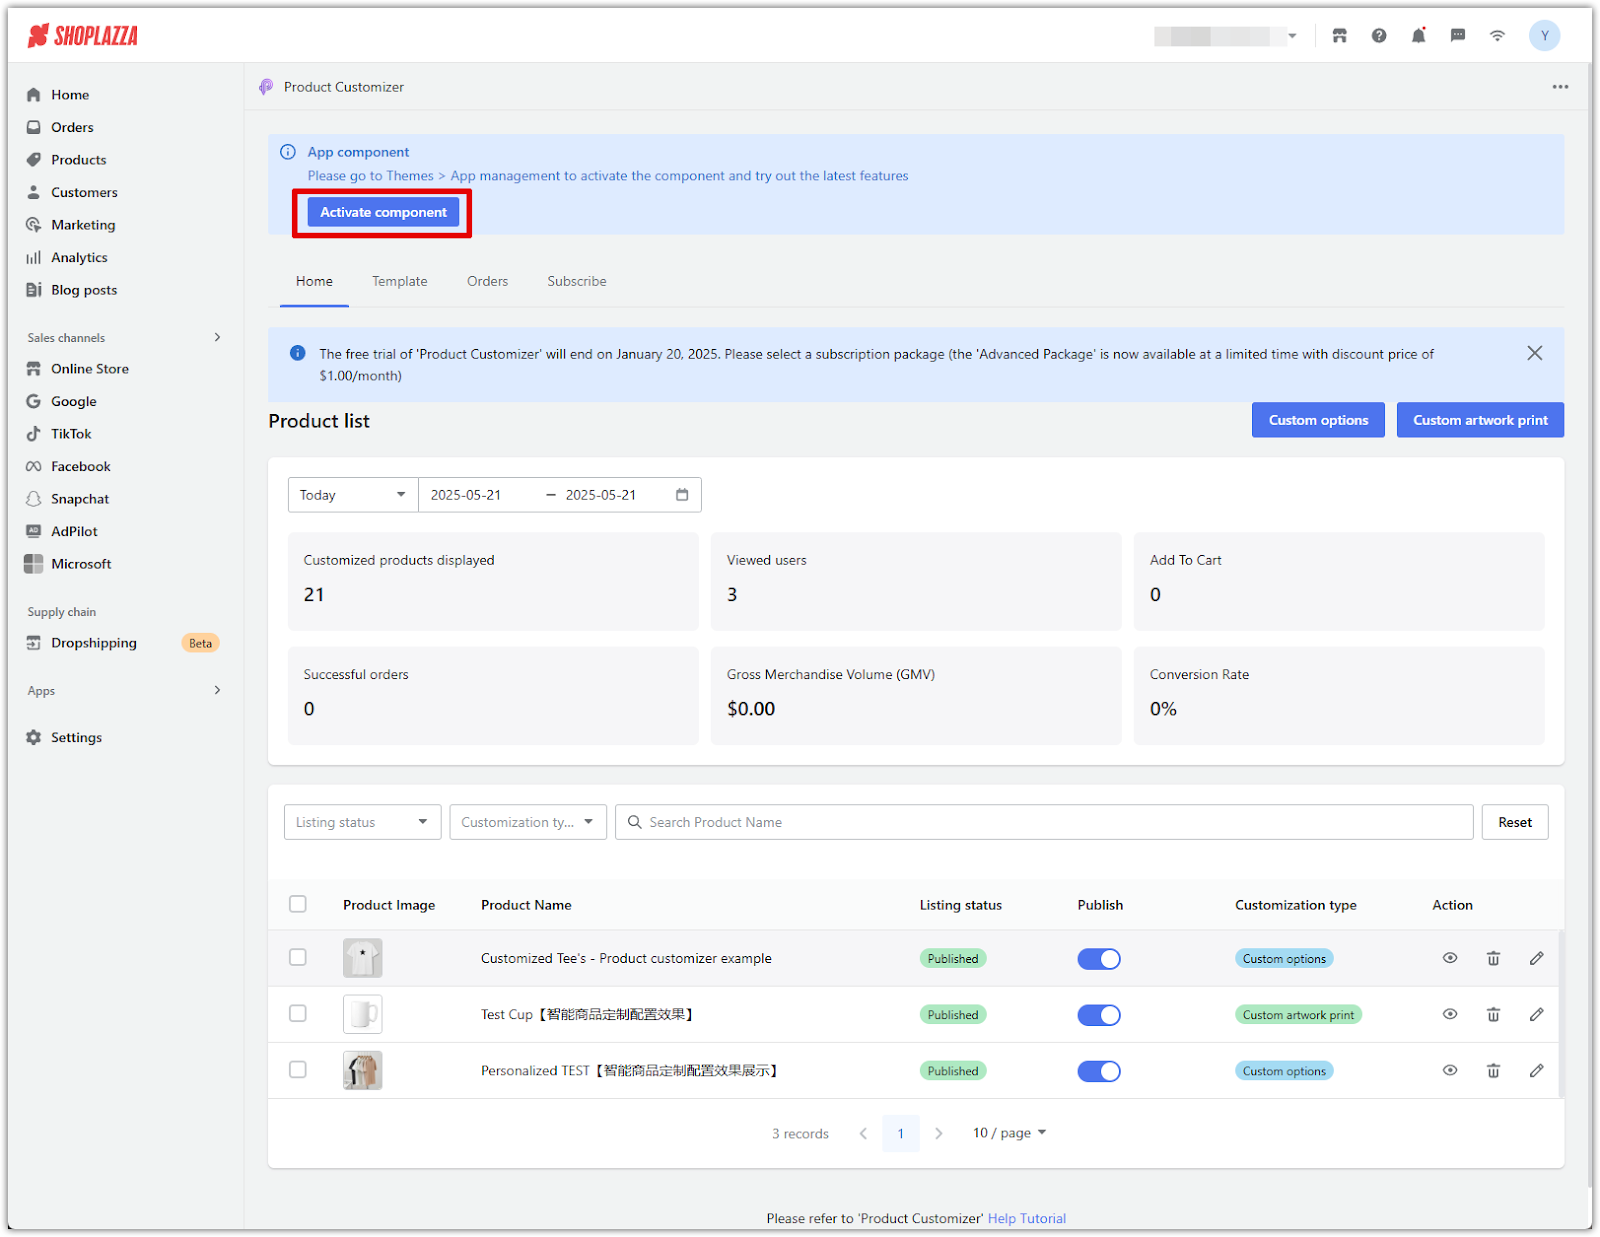Open the notifications bell
This screenshot has width=1600, height=1237.
pos(1418,36)
